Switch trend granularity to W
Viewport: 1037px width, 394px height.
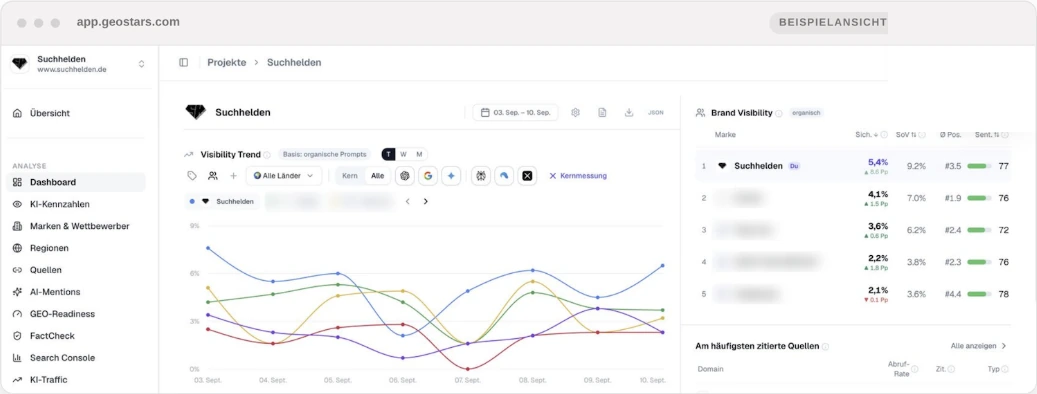(403, 154)
